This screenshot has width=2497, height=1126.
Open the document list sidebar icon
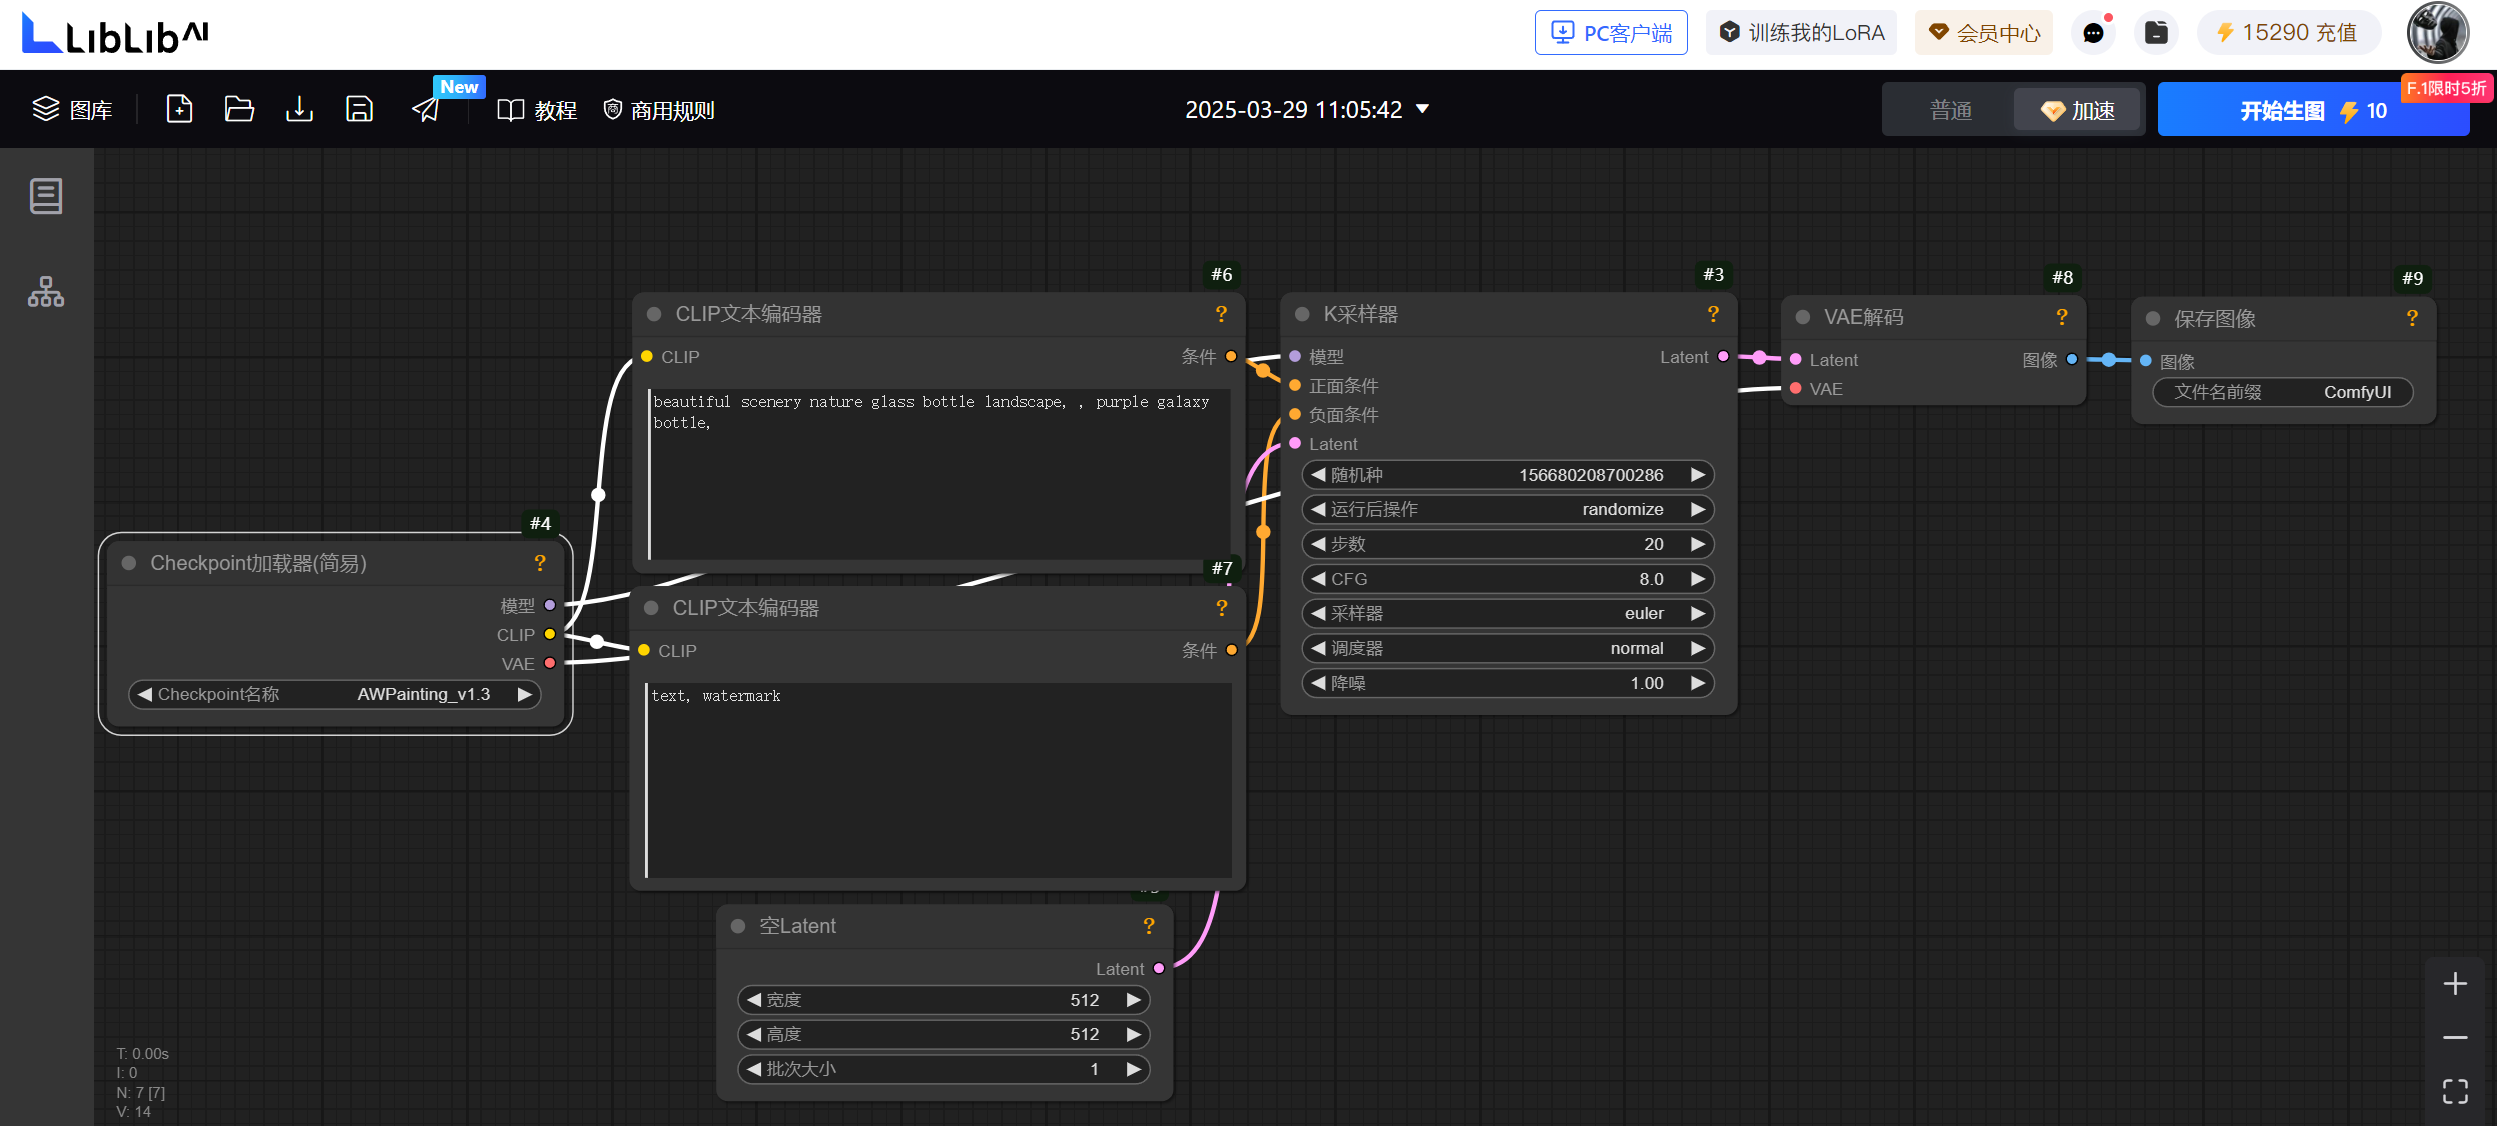click(x=46, y=196)
